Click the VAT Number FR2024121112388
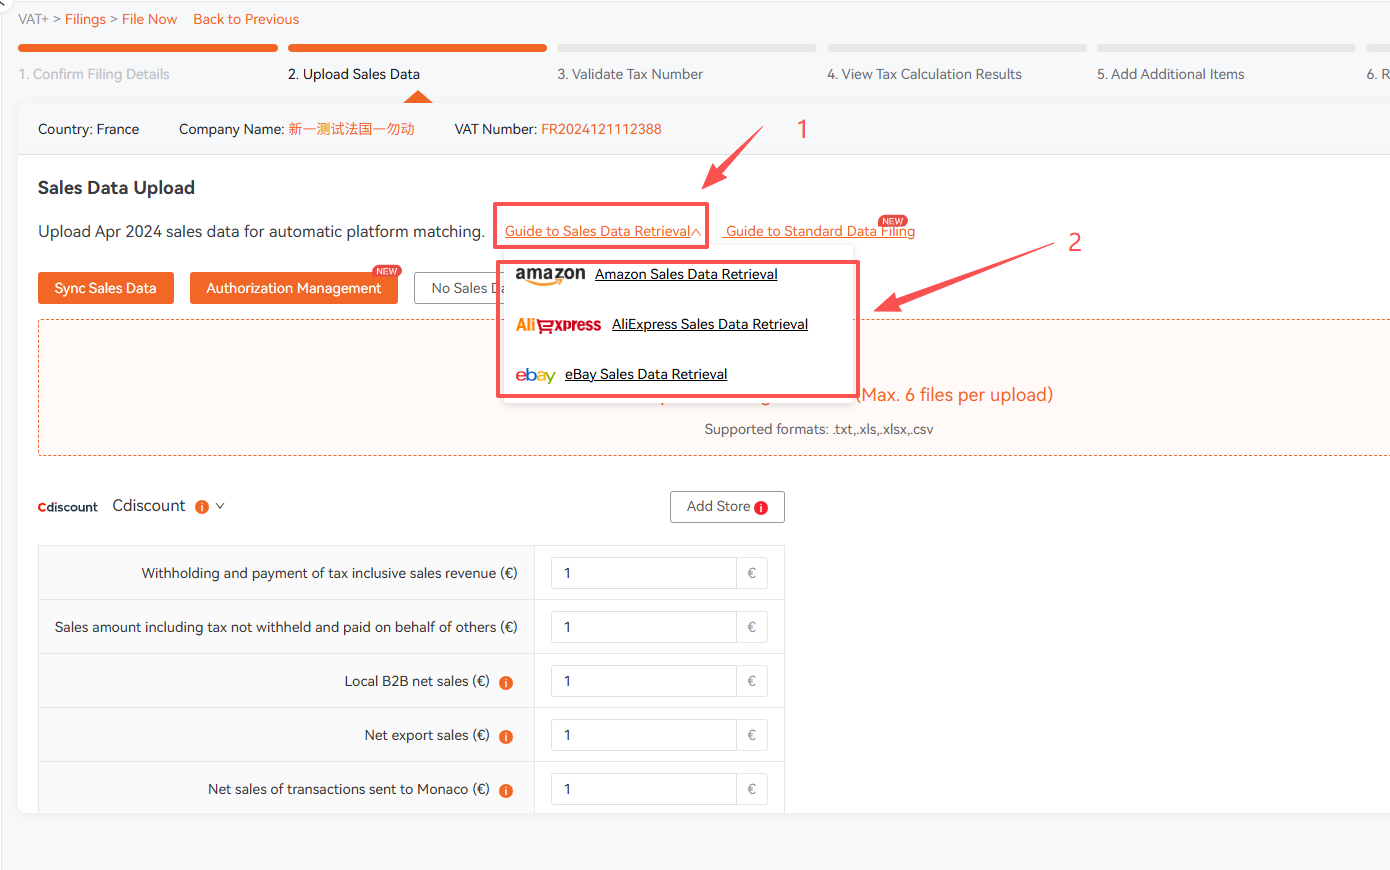 pos(601,129)
